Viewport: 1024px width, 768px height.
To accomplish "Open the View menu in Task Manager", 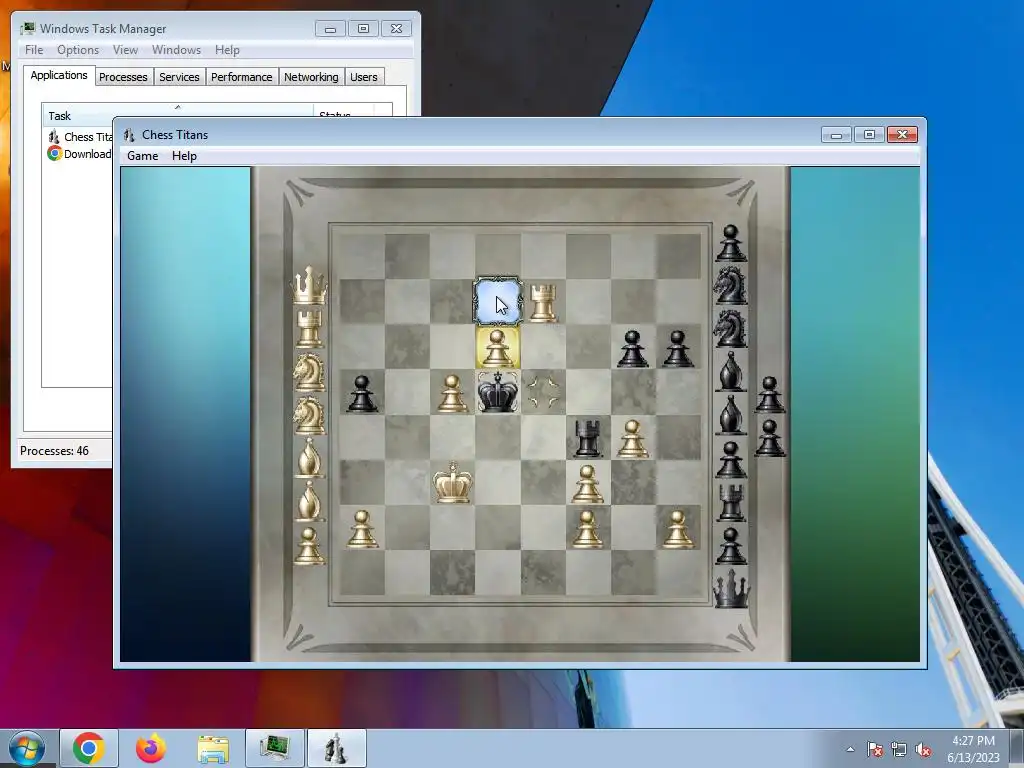I will tap(125, 50).
